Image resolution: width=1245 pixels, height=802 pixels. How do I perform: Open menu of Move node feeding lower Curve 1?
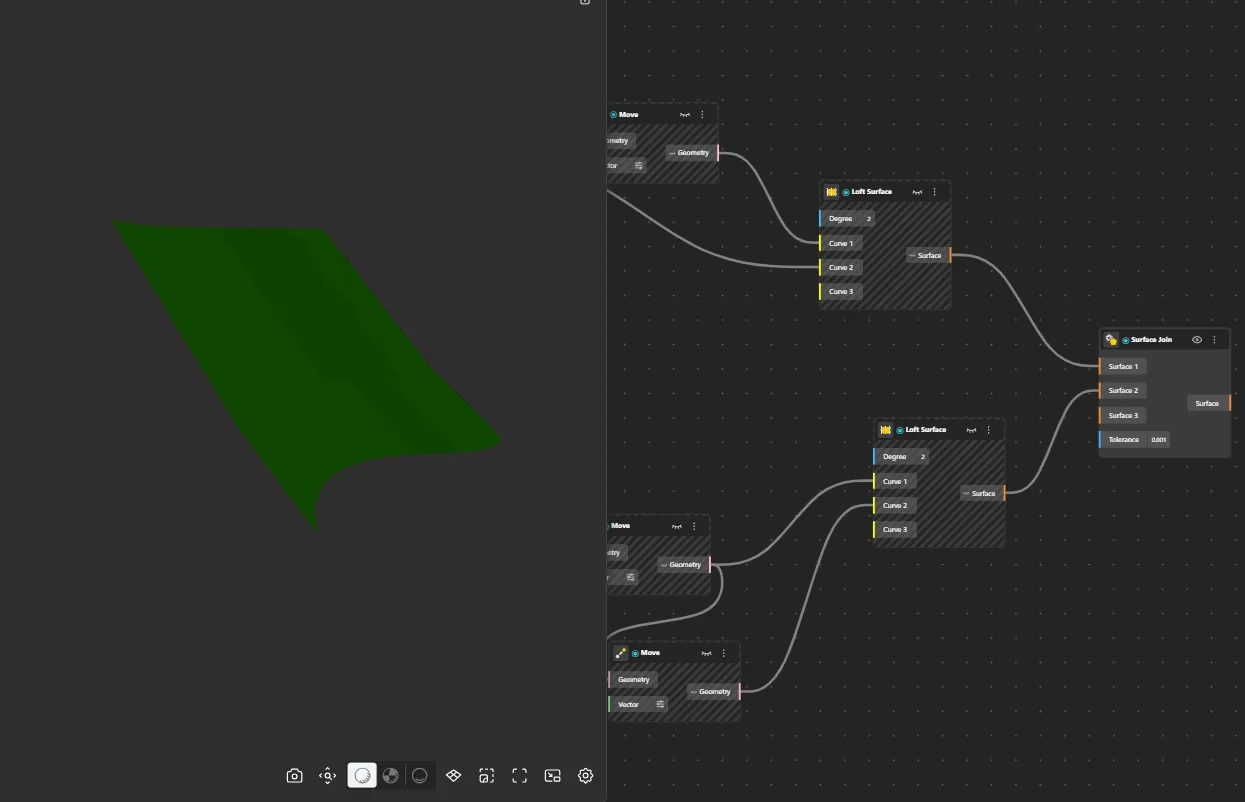[694, 526]
